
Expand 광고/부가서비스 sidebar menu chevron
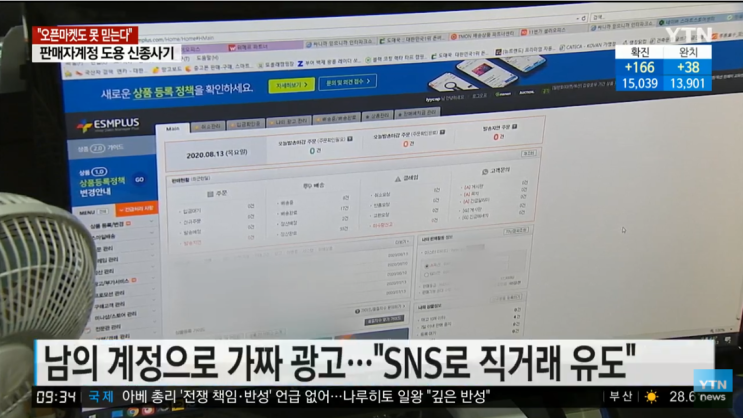[x=154, y=278]
